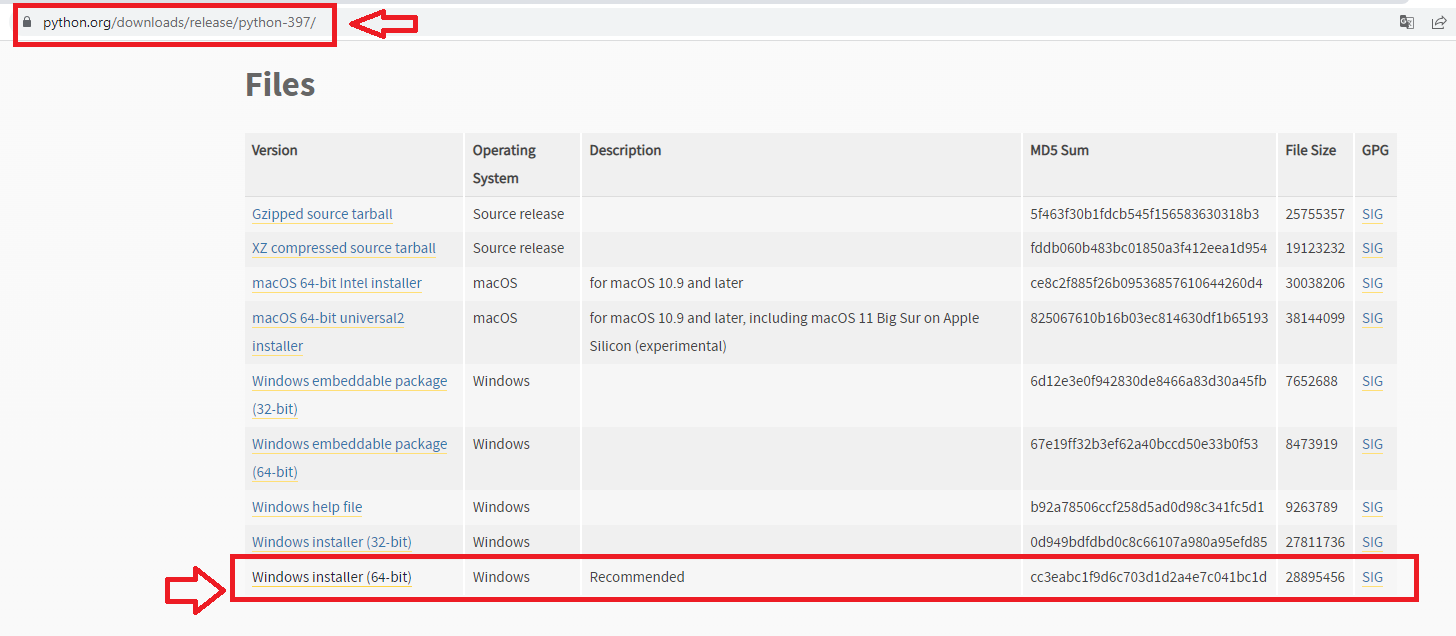Click MD5 sum ce8c2f885f26b09536857610644260d4

pyautogui.click(x=1146, y=283)
